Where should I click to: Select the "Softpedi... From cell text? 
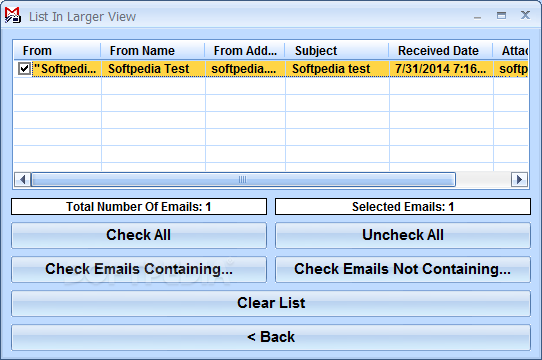tap(65, 68)
